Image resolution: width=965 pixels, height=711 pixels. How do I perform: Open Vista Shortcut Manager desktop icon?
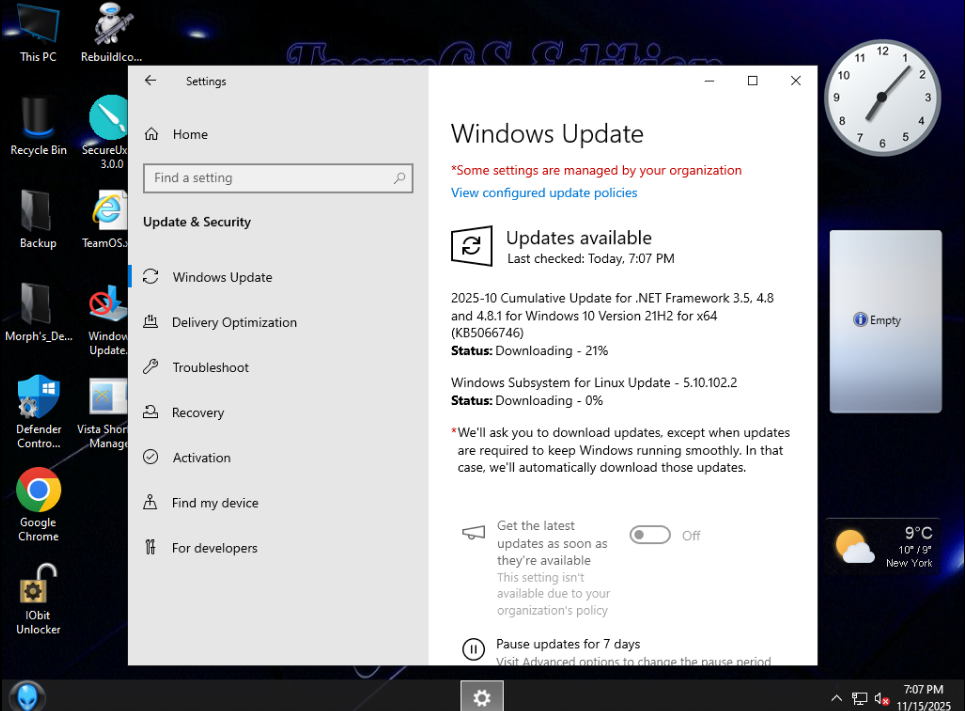(105, 412)
